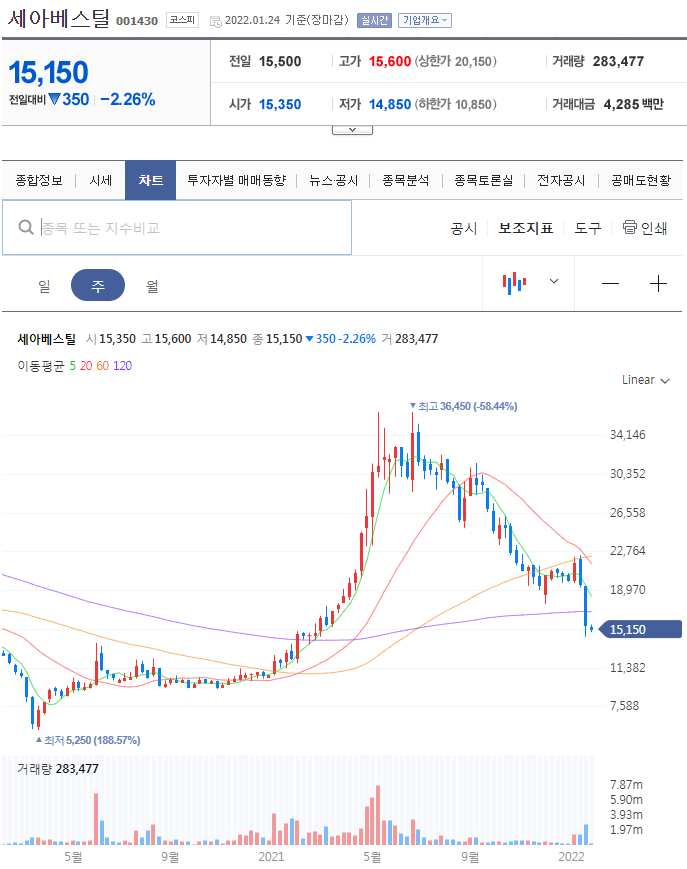Open the 보조지표 indicators menu

point(526,228)
